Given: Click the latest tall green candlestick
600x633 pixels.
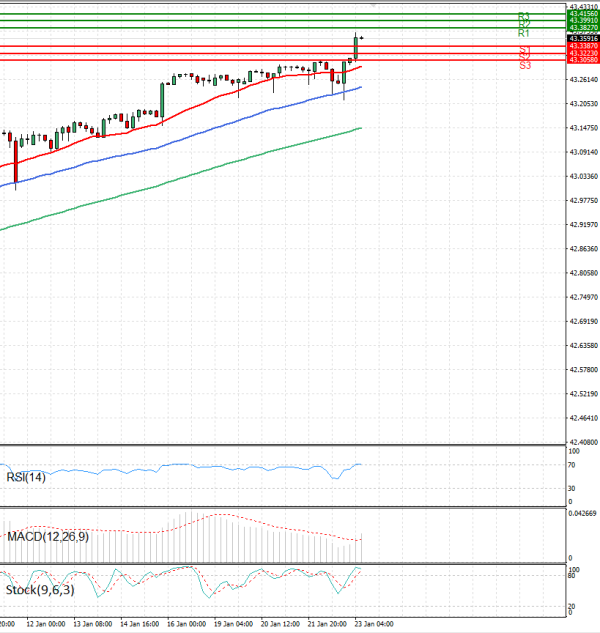Looking at the screenshot, I should pyautogui.click(x=356, y=45).
